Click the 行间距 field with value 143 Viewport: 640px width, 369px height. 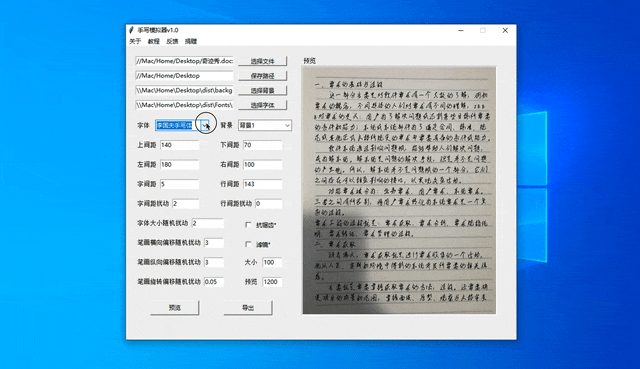pos(262,184)
